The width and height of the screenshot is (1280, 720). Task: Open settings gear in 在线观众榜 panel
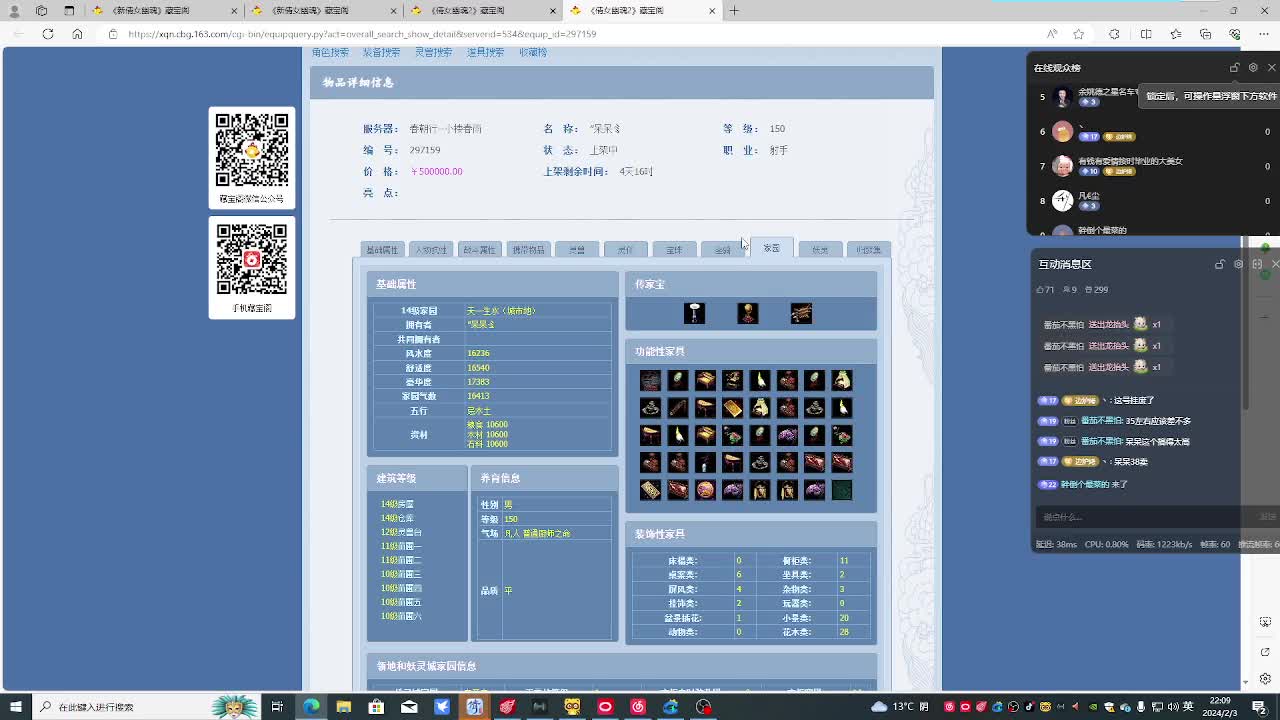pos(1253,68)
